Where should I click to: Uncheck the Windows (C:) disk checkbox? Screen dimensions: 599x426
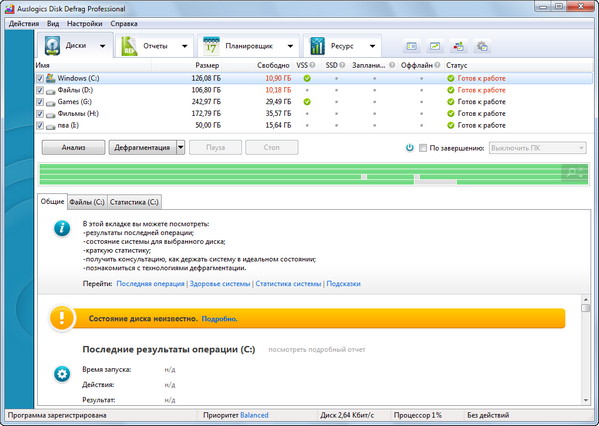40,79
